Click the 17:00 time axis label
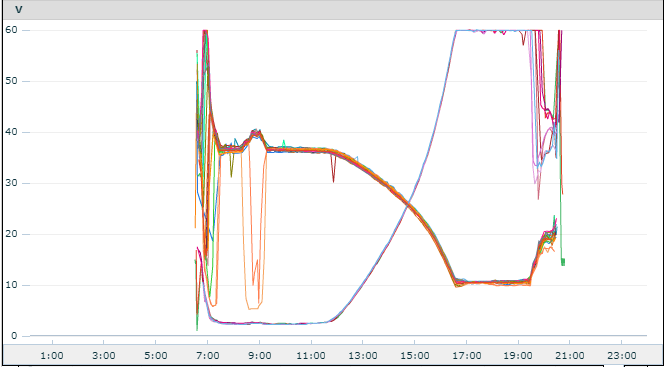 coord(466,355)
